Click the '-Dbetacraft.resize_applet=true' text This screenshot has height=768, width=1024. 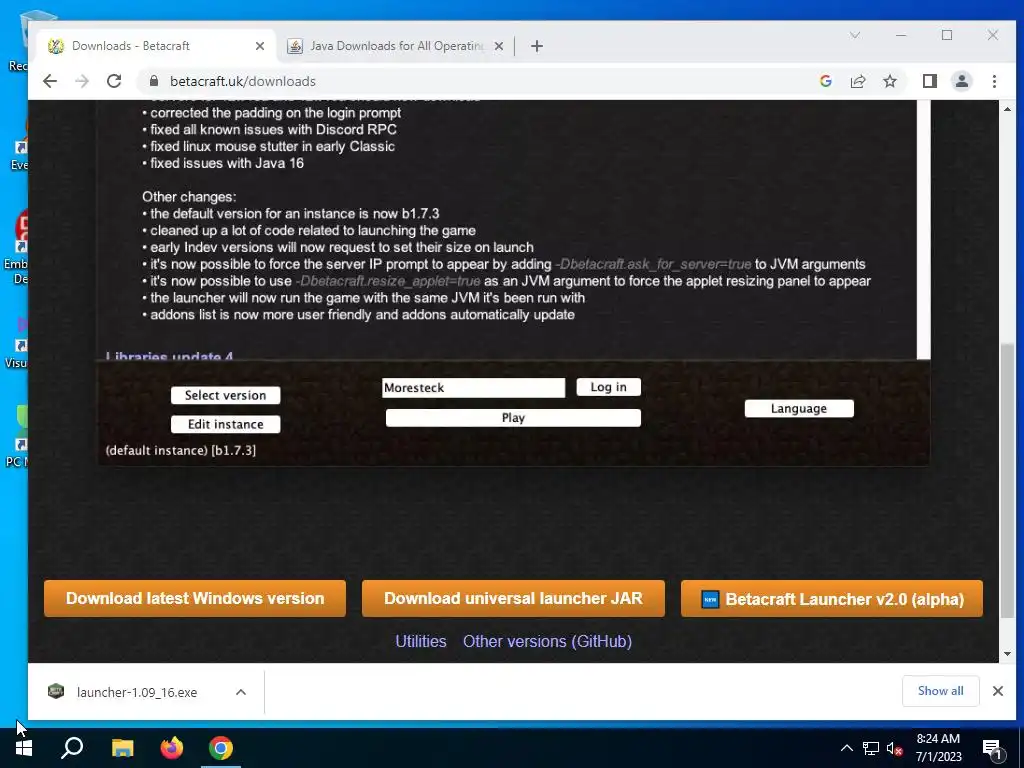click(x=388, y=281)
